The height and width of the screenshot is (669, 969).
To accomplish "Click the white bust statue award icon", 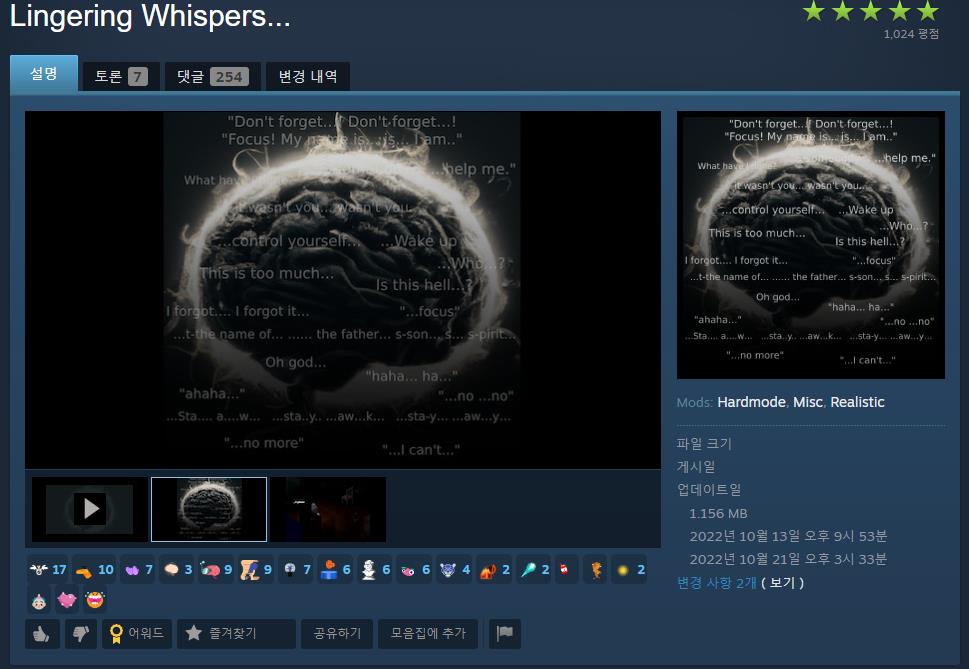I will pos(368,570).
